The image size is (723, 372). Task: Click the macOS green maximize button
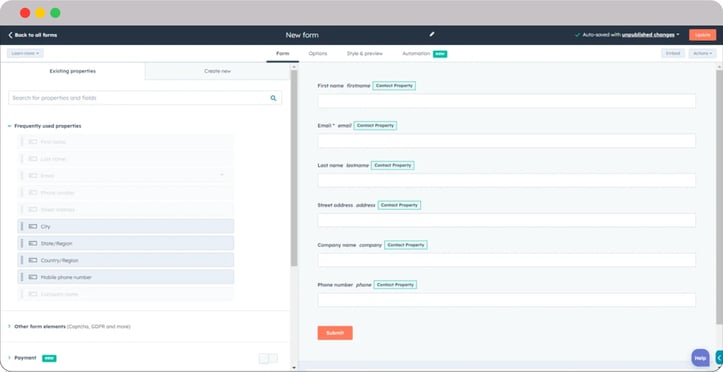[55, 13]
